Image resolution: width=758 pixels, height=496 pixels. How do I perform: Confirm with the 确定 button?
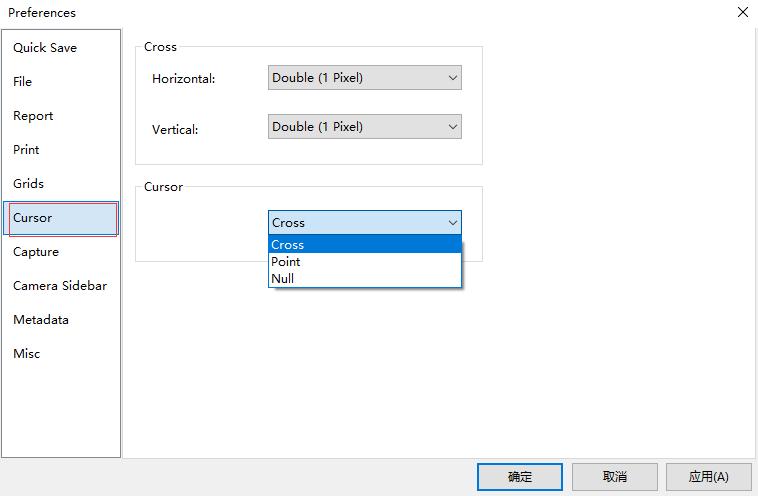pos(520,477)
